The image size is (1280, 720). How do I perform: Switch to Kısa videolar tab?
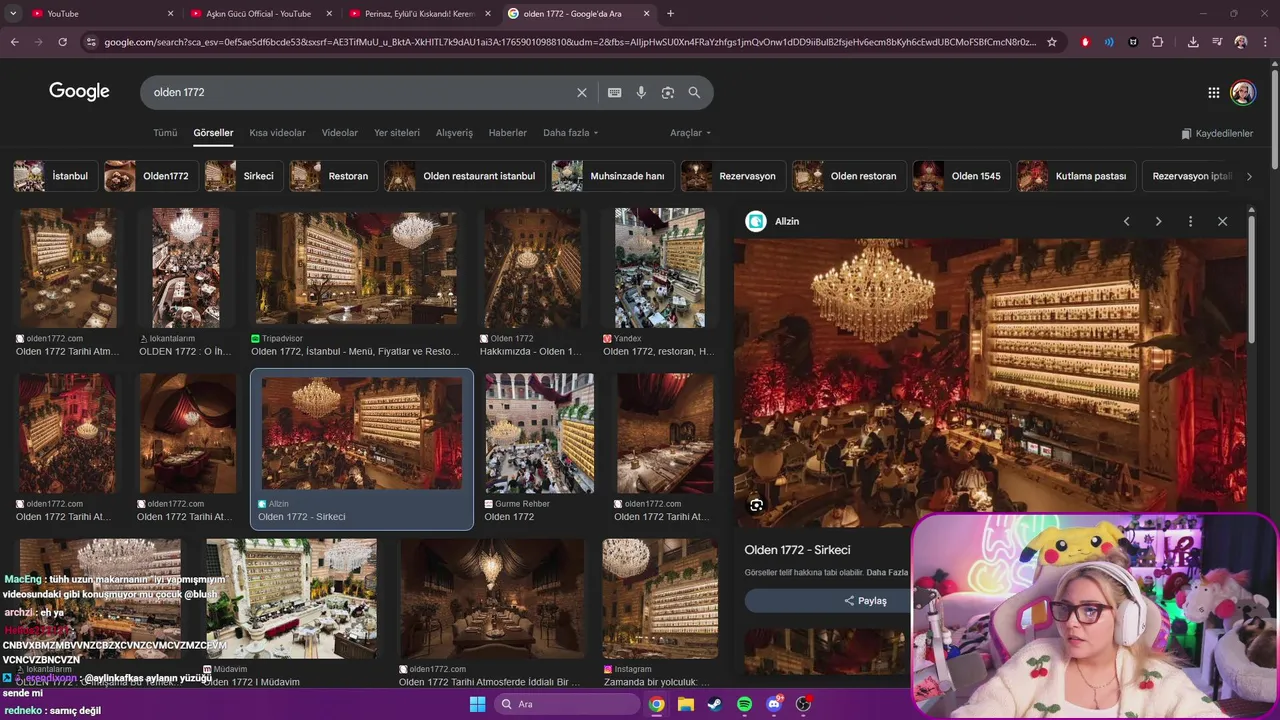point(277,133)
